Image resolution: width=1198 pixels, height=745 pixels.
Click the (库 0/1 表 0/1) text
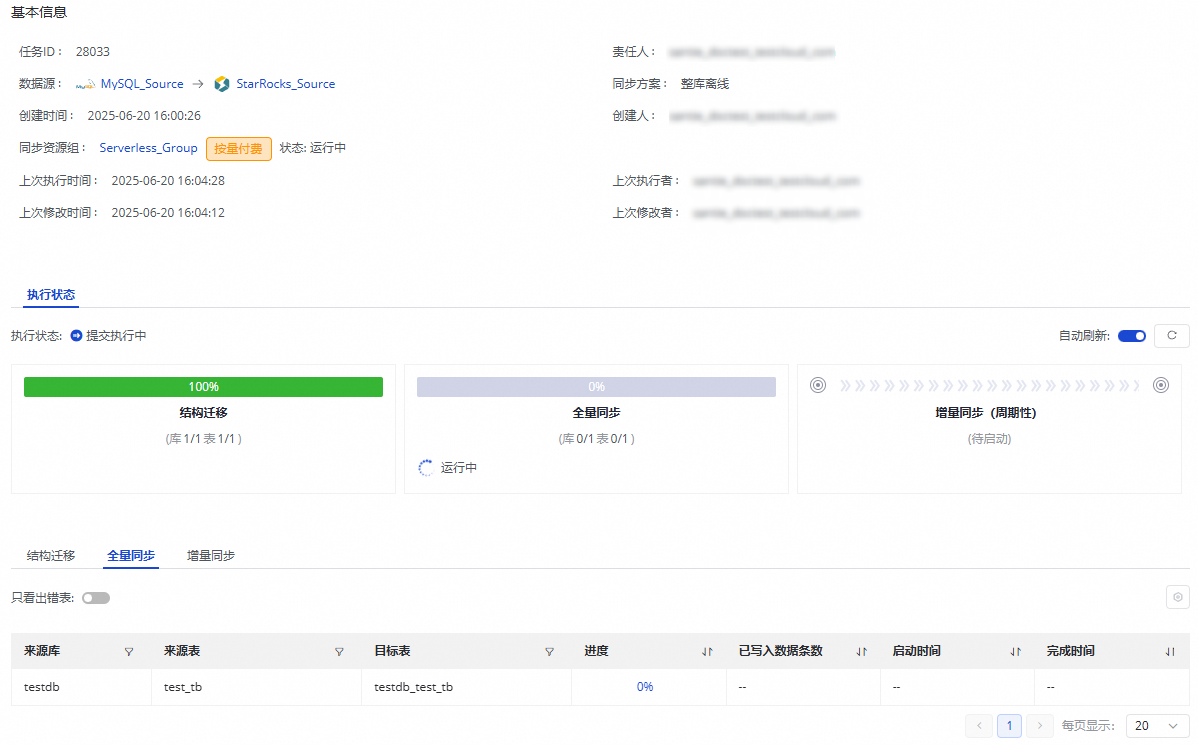(596, 439)
